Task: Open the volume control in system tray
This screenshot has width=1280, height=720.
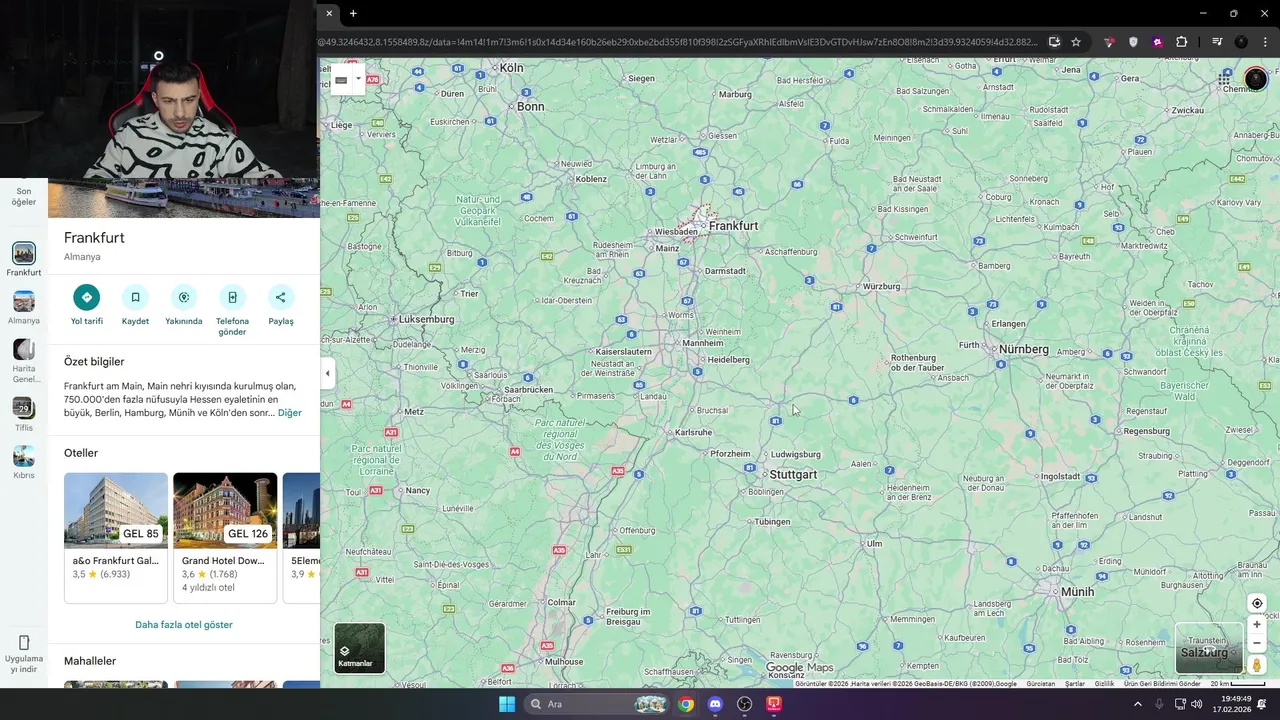Action: [x=1197, y=704]
